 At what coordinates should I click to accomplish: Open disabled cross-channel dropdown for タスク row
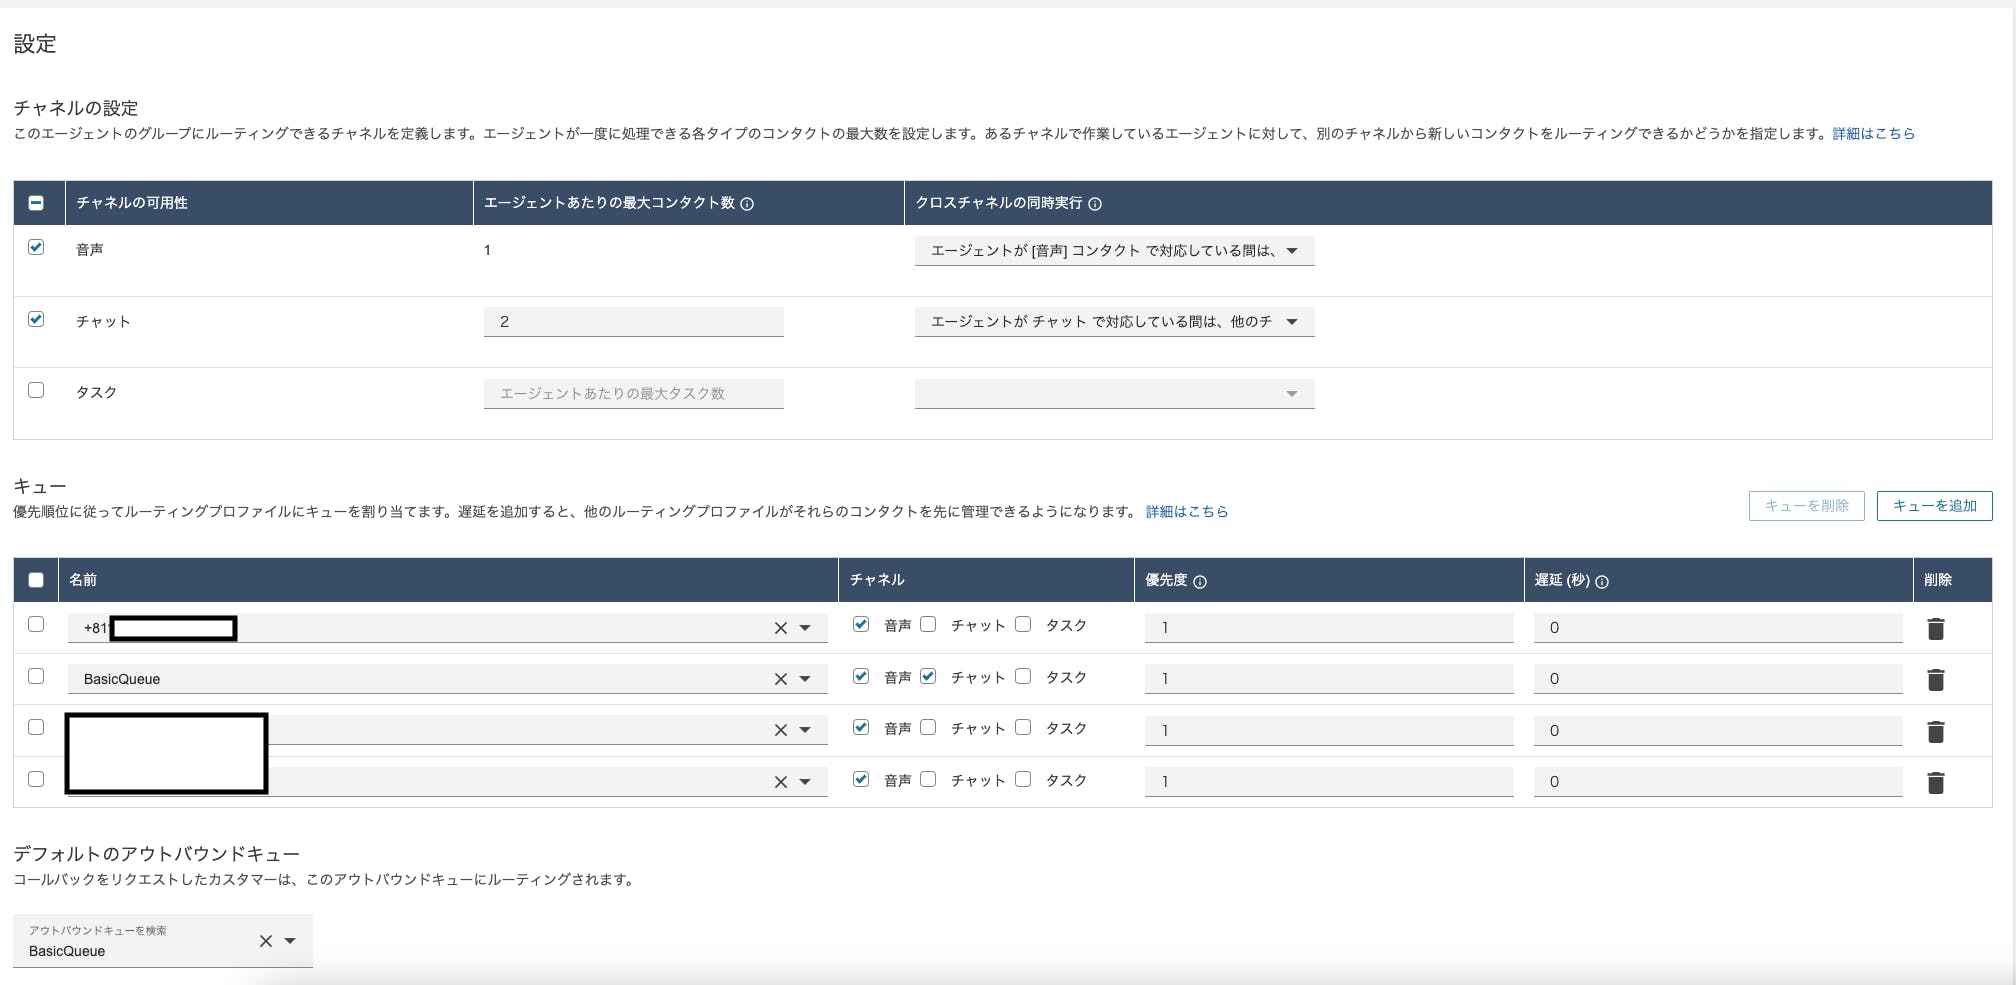(x=1114, y=393)
